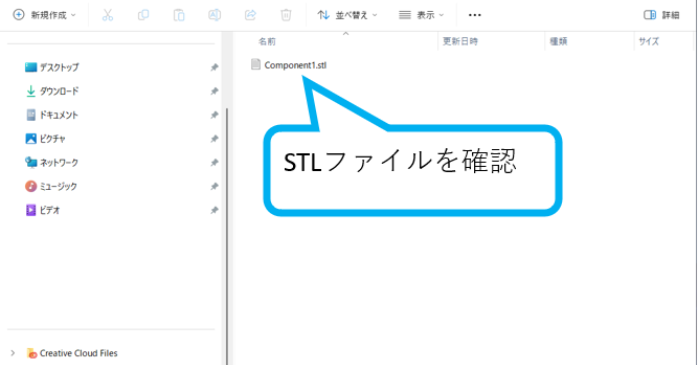Select the Component1.stl file

(x=289, y=65)
